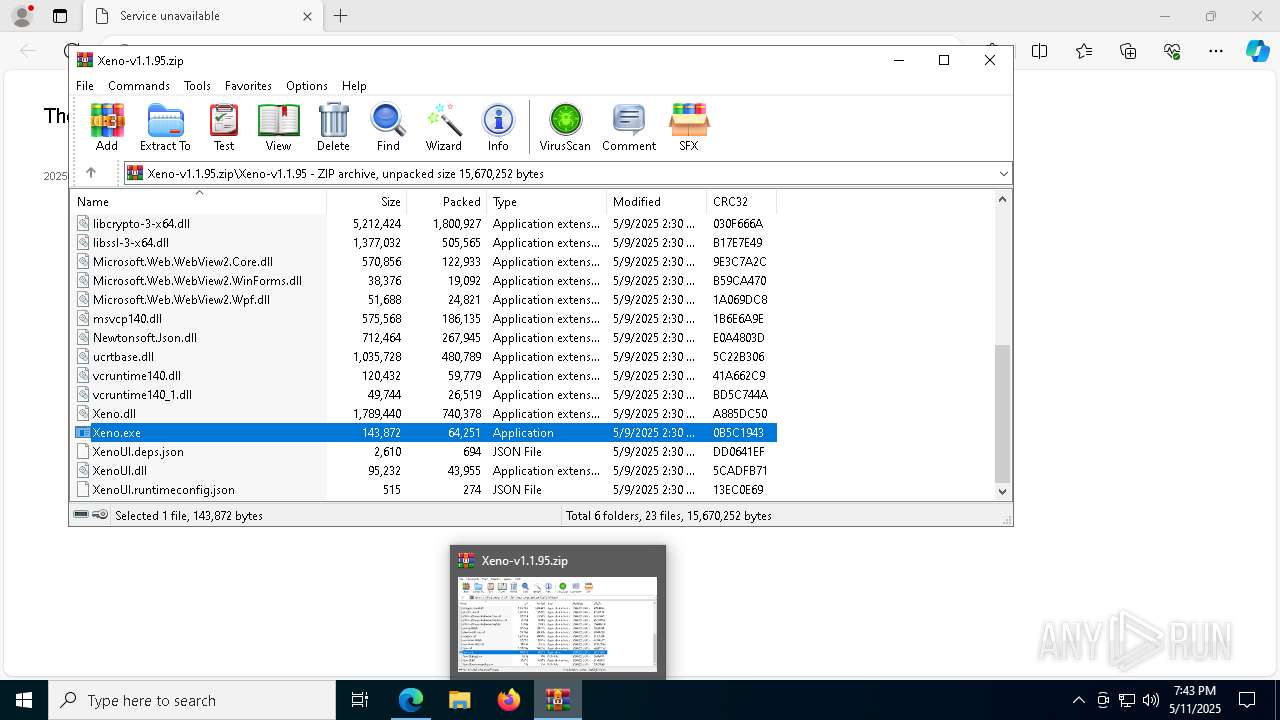This screenshot has height=720, width=1280.
Task: Expand the archive path dropdown
Action: tap(1003, 174)
